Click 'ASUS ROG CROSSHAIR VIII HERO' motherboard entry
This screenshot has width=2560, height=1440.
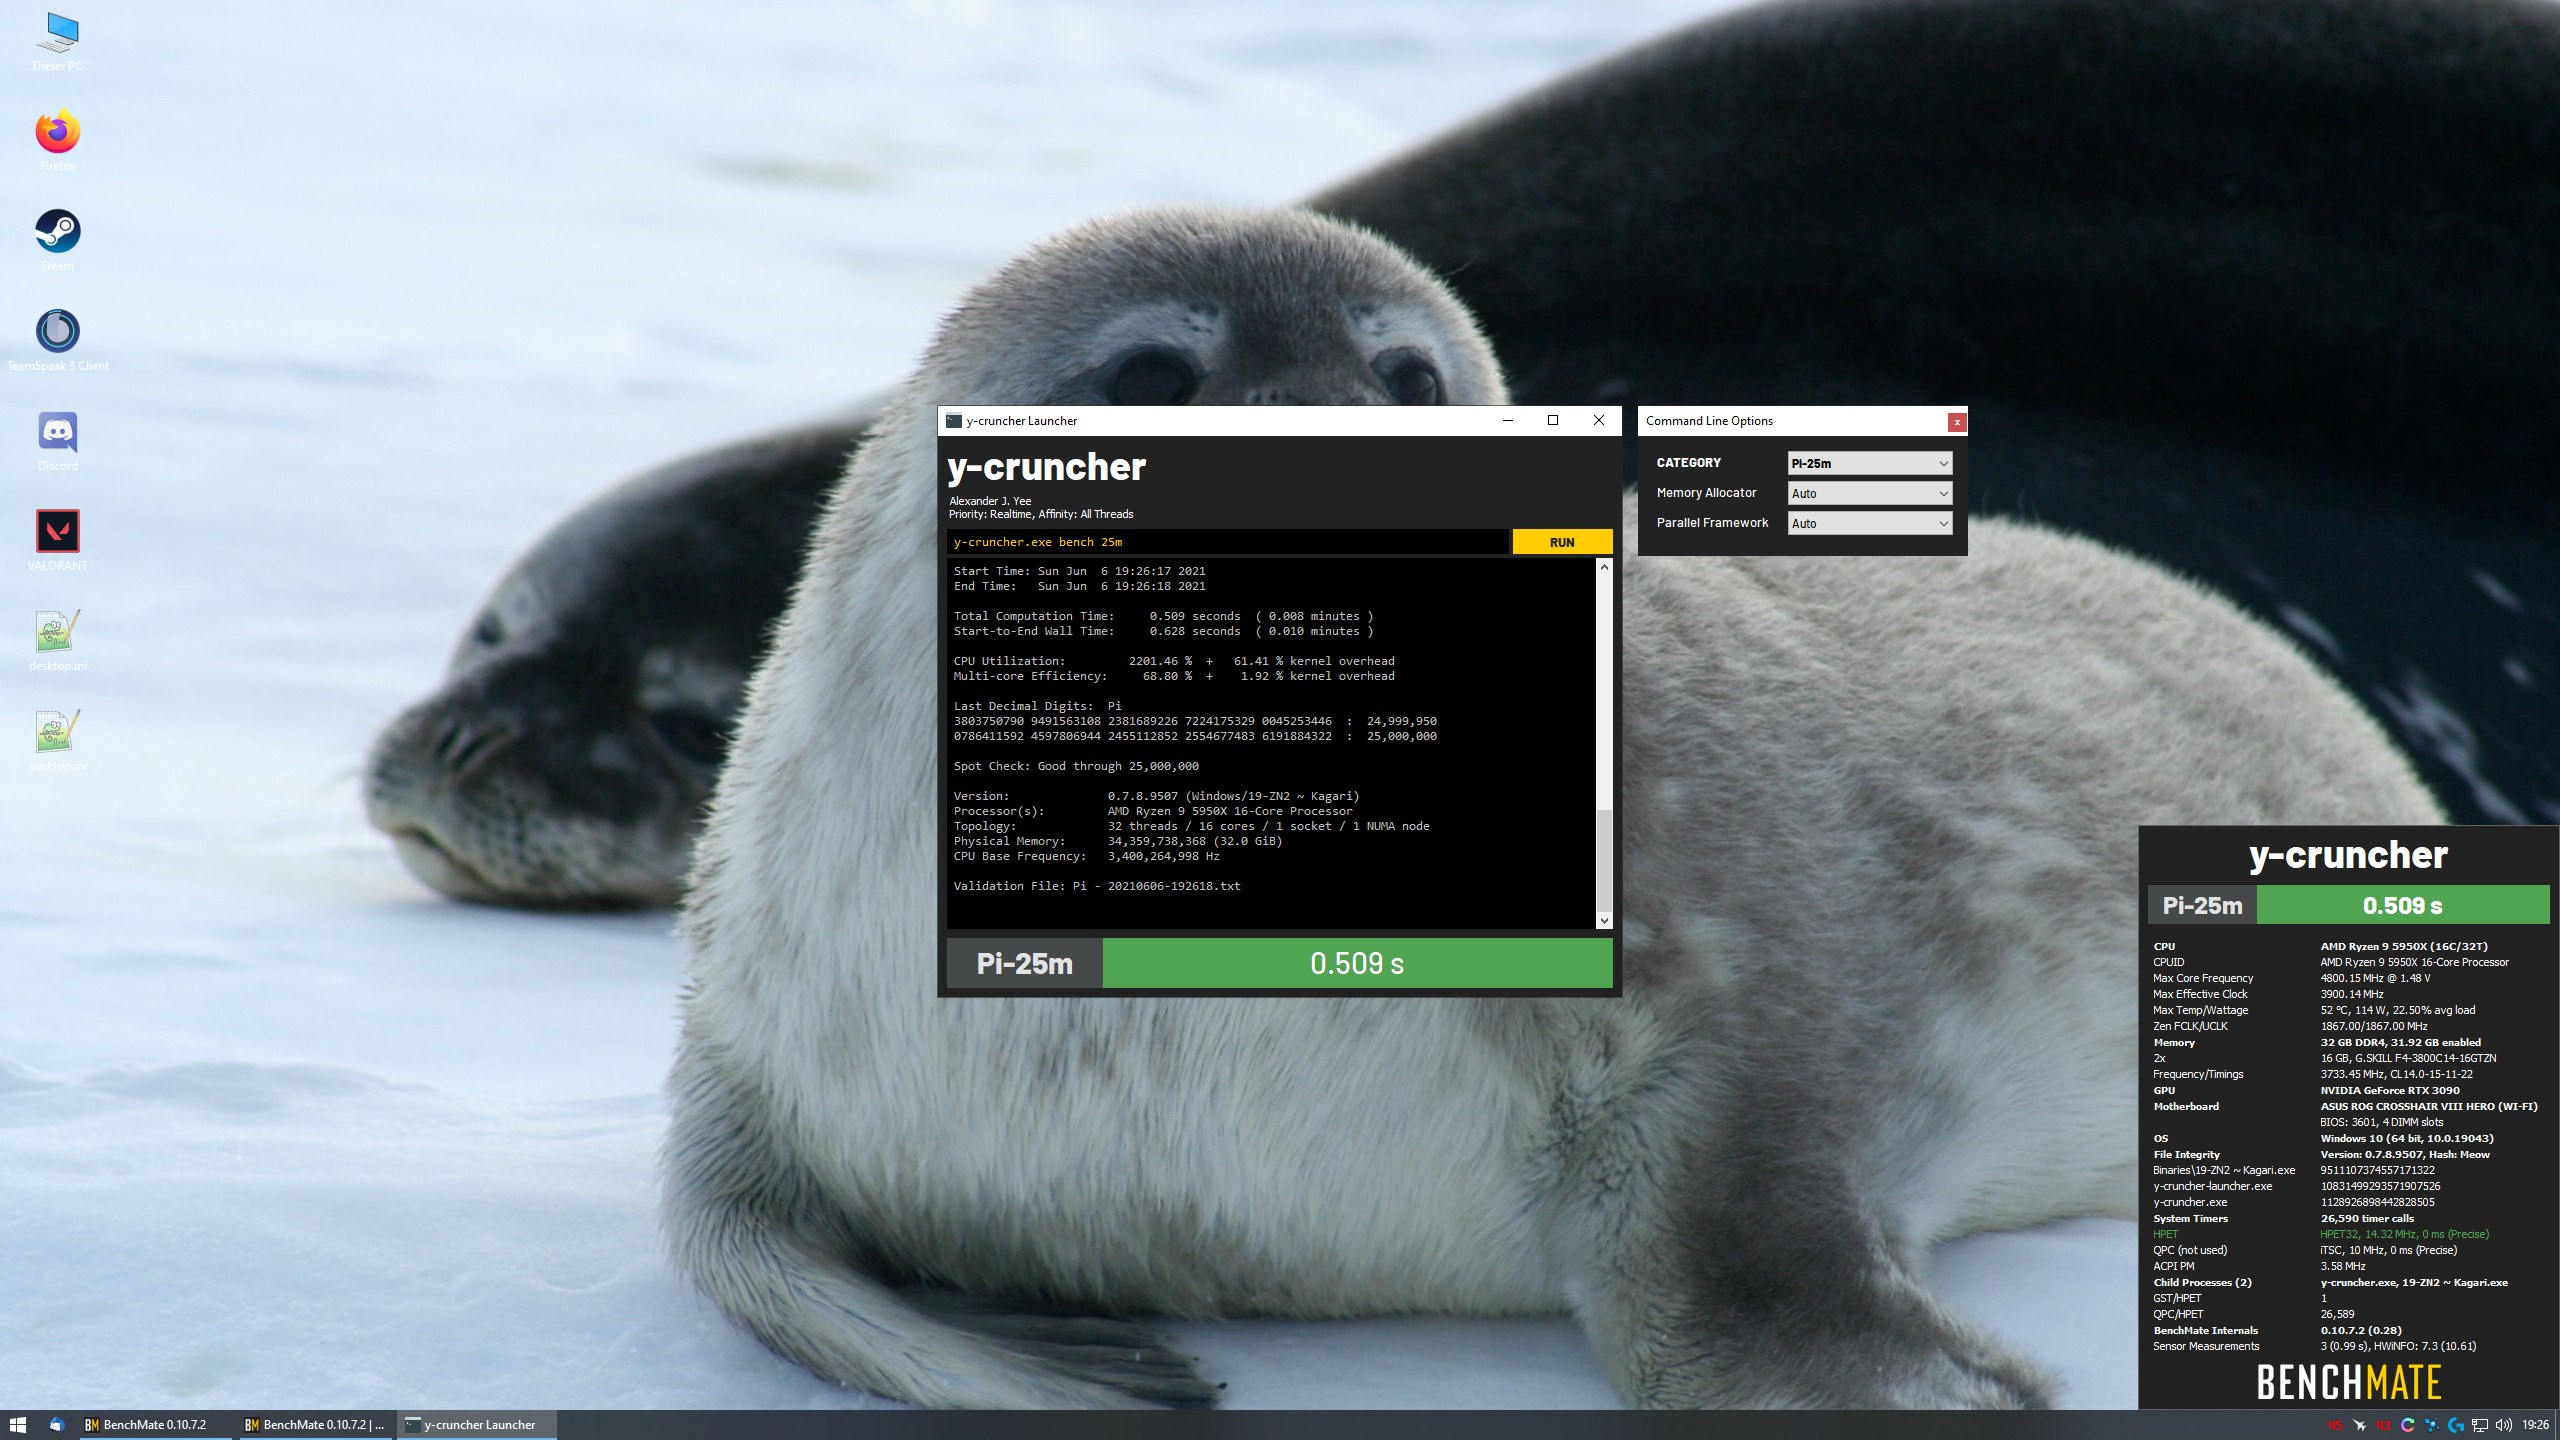[2428, 1106]
